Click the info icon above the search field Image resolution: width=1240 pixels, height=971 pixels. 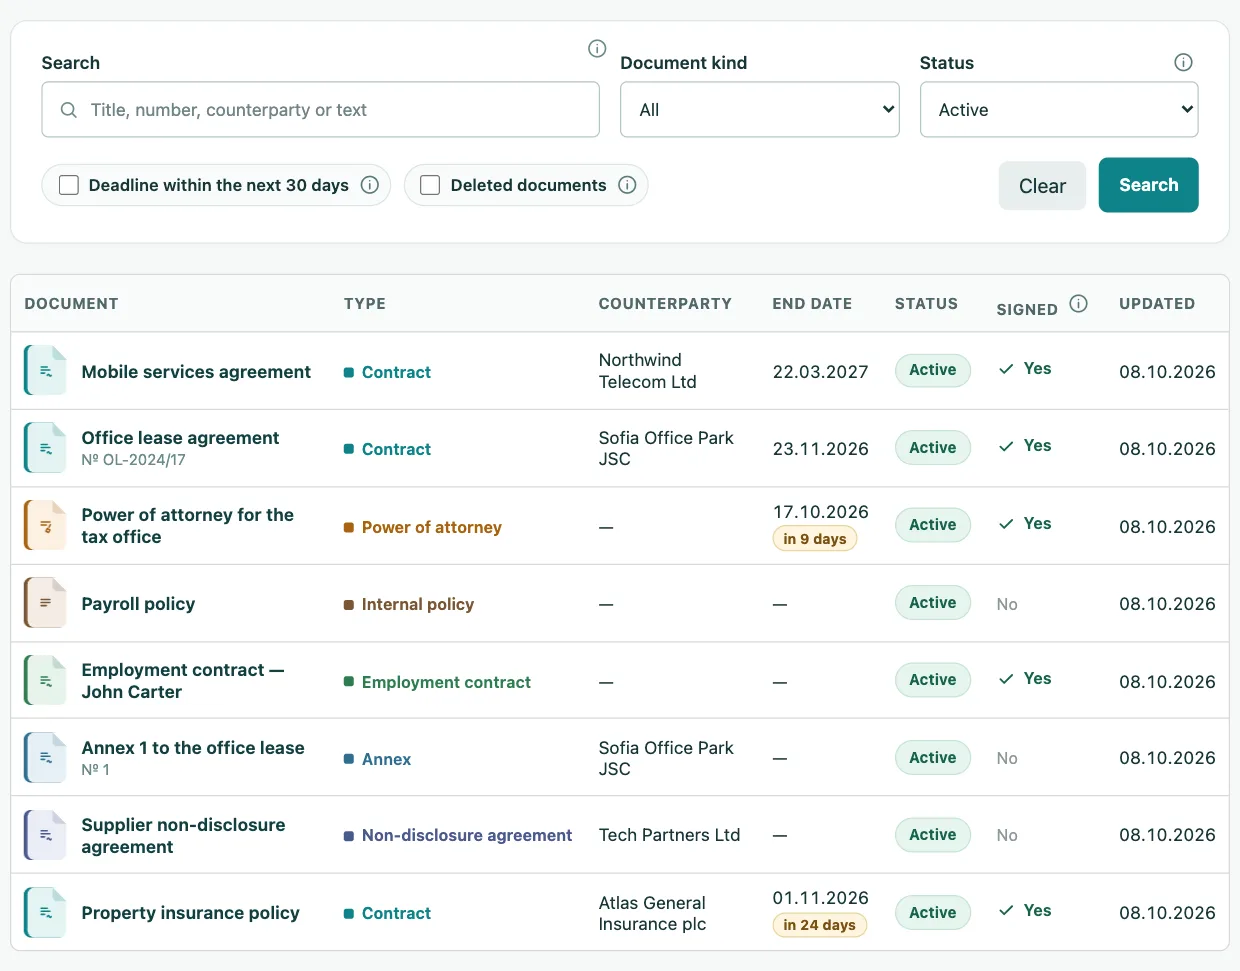click(x=597, y=48)
